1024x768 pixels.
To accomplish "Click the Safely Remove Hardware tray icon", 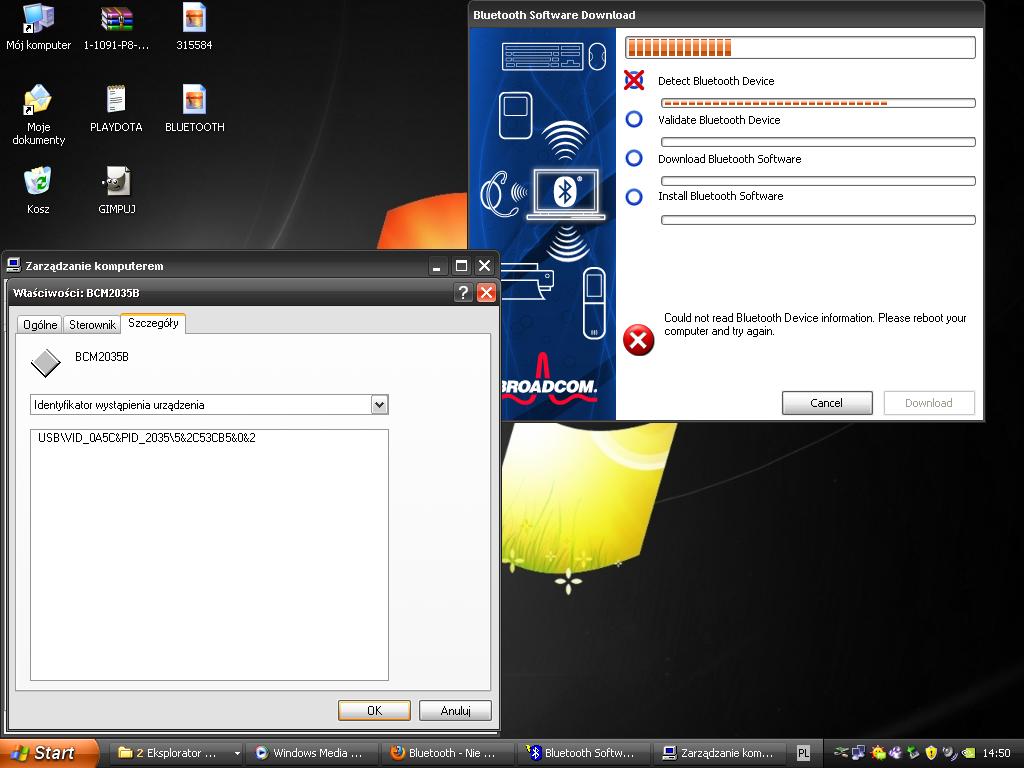I will (841, 753).
